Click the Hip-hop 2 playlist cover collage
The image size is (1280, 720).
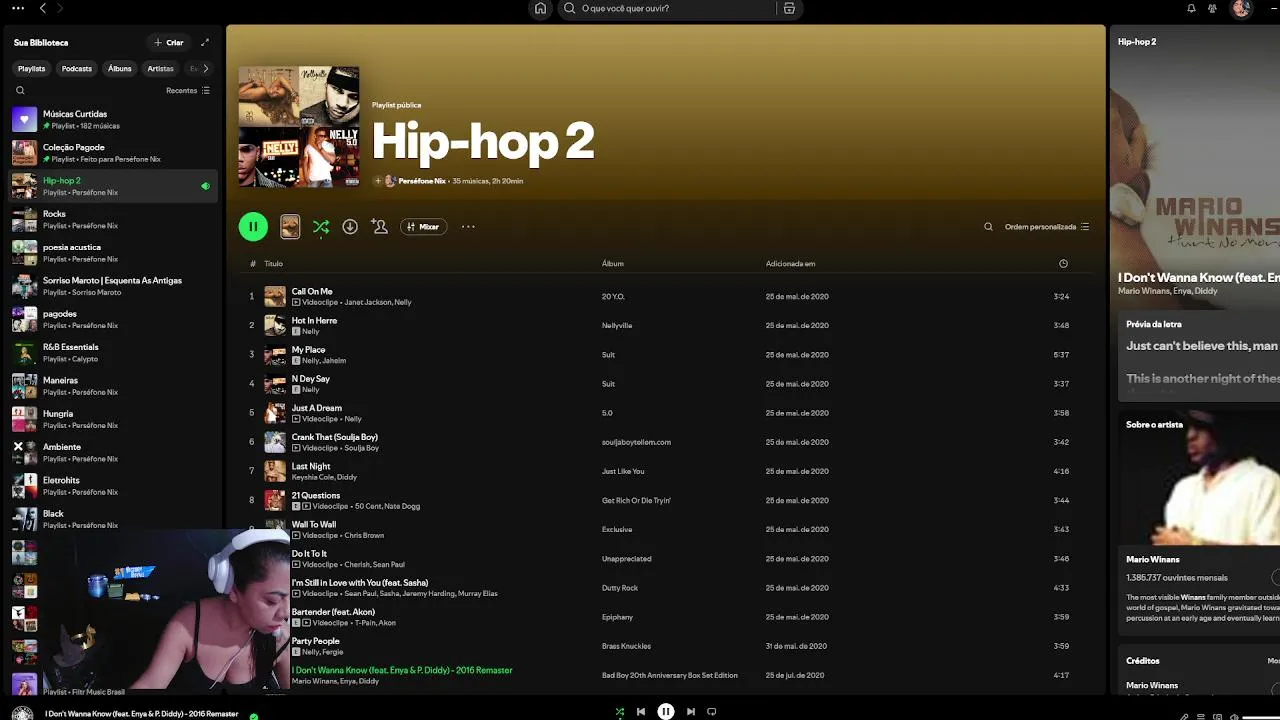tap(299, 127)
